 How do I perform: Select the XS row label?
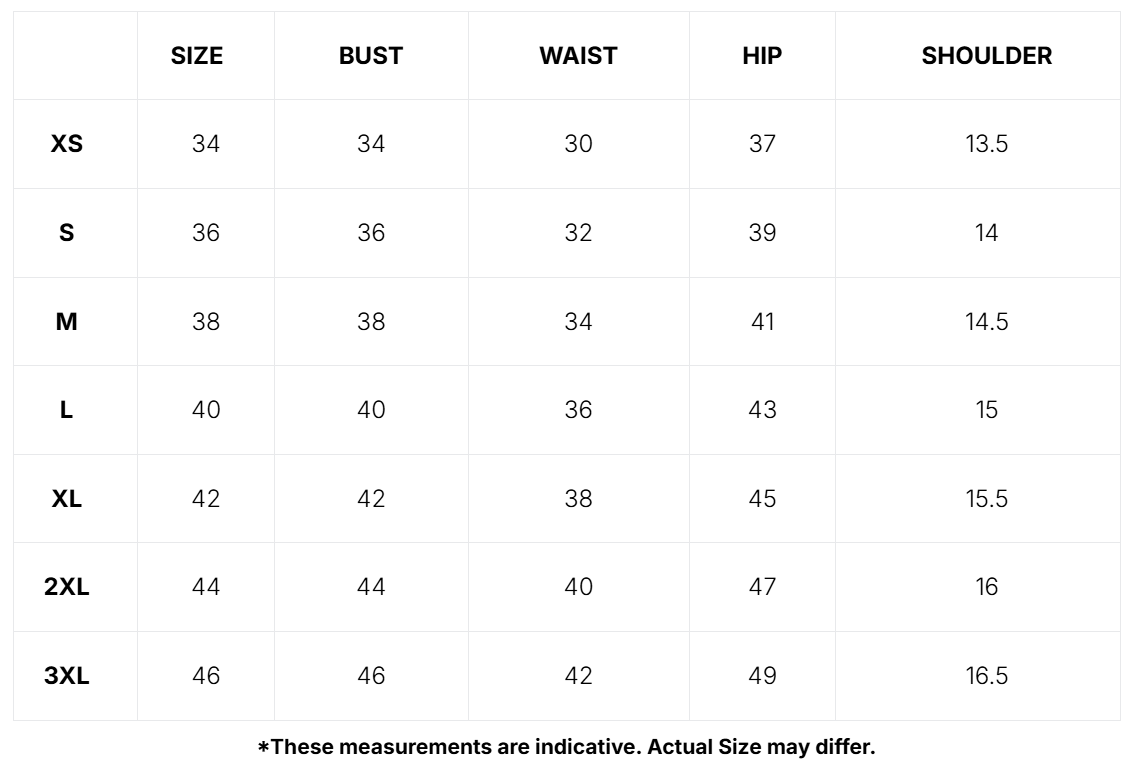(x=66, y=144)
